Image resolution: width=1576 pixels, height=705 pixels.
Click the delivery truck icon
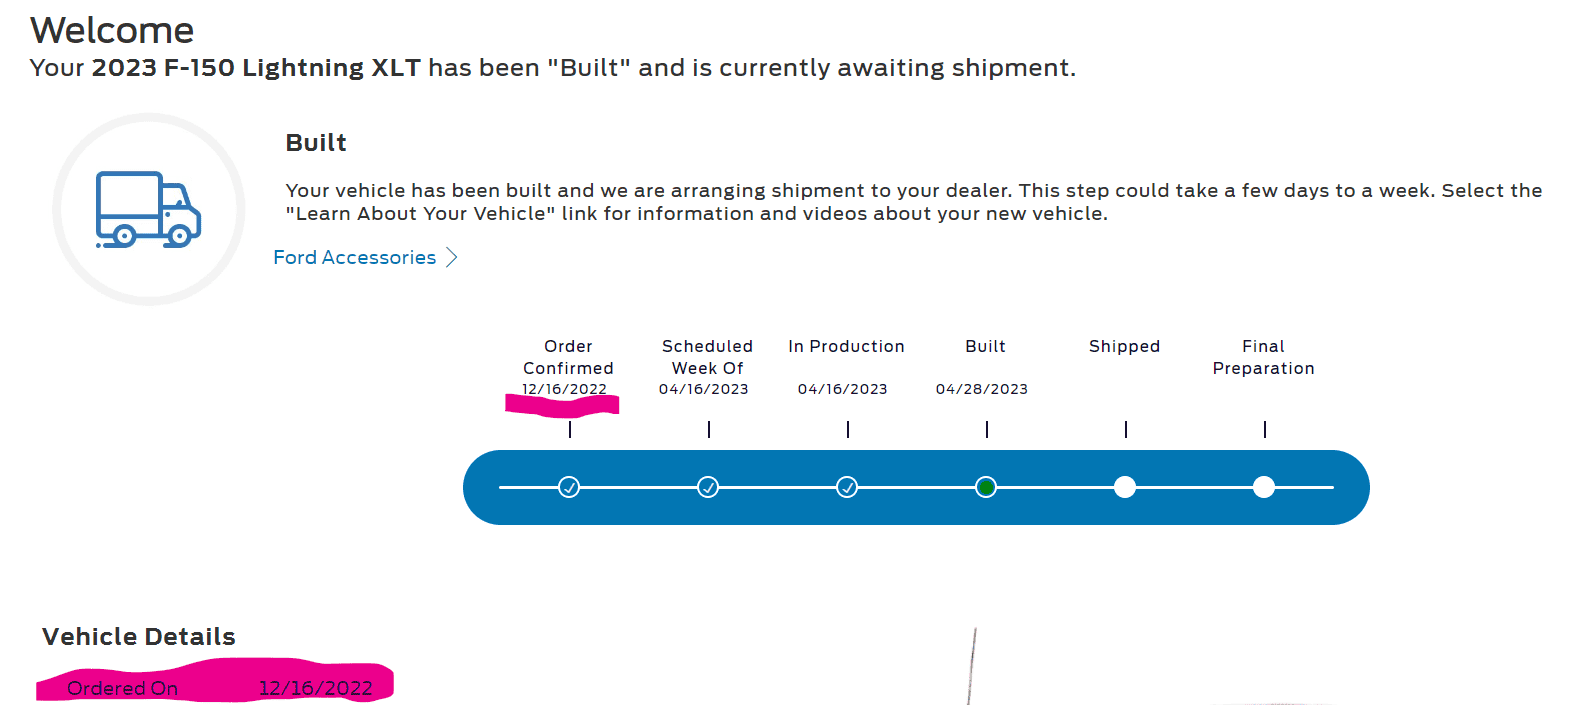click(148, 209)
